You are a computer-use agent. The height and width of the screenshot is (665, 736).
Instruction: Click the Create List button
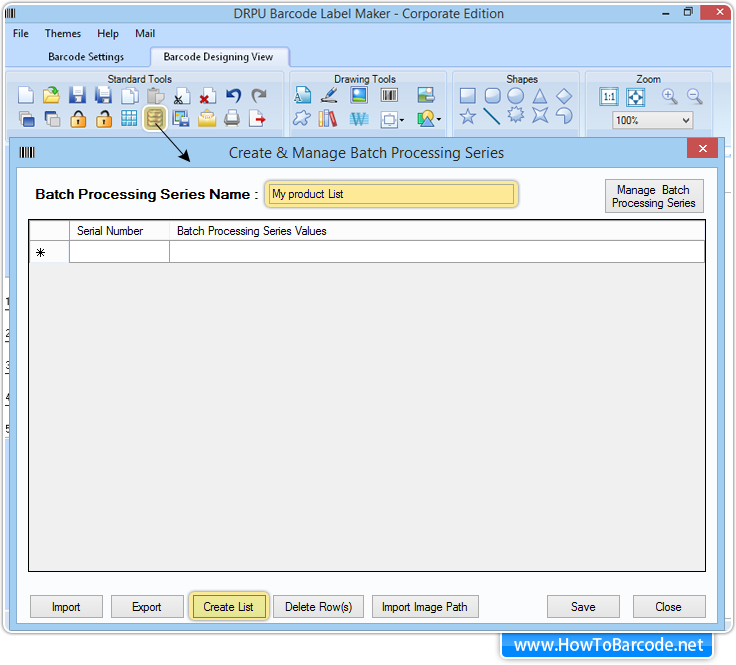pos(228,607)
